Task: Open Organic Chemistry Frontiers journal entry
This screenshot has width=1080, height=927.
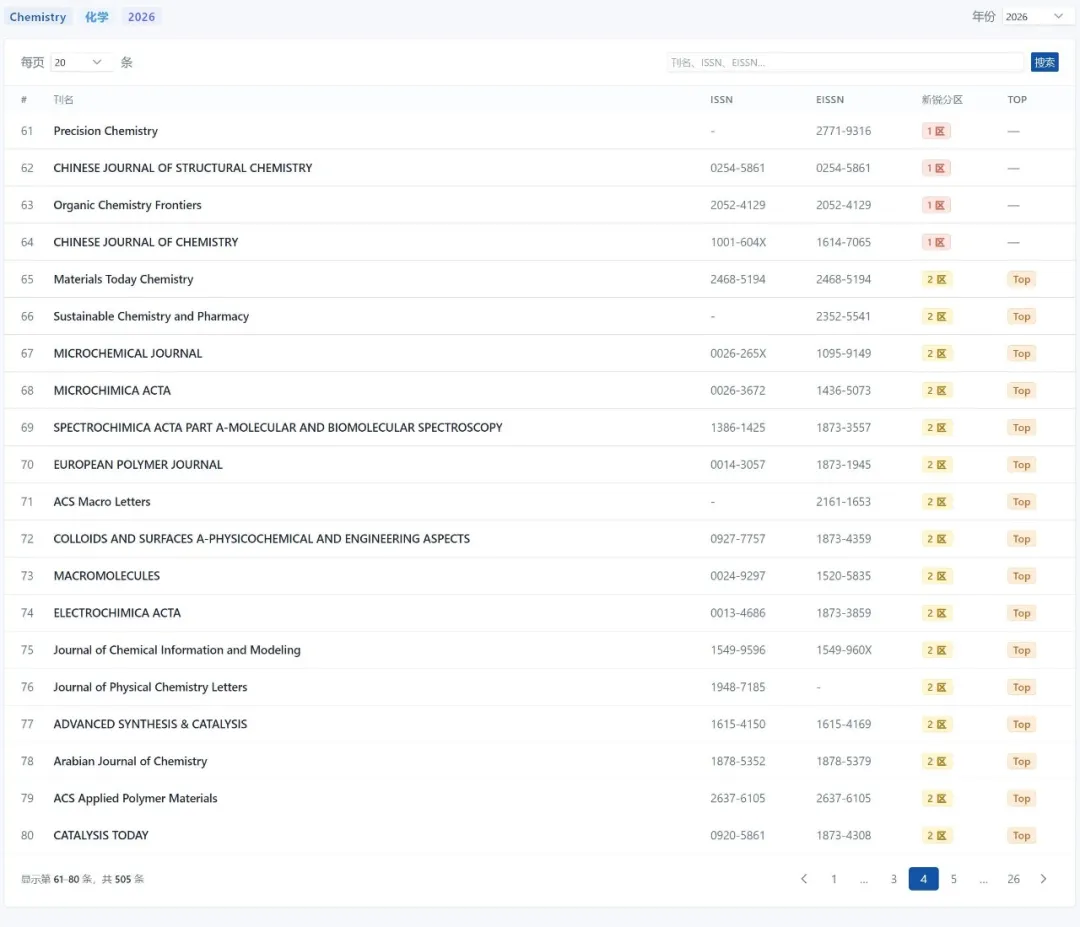Action: pos(128,205)
